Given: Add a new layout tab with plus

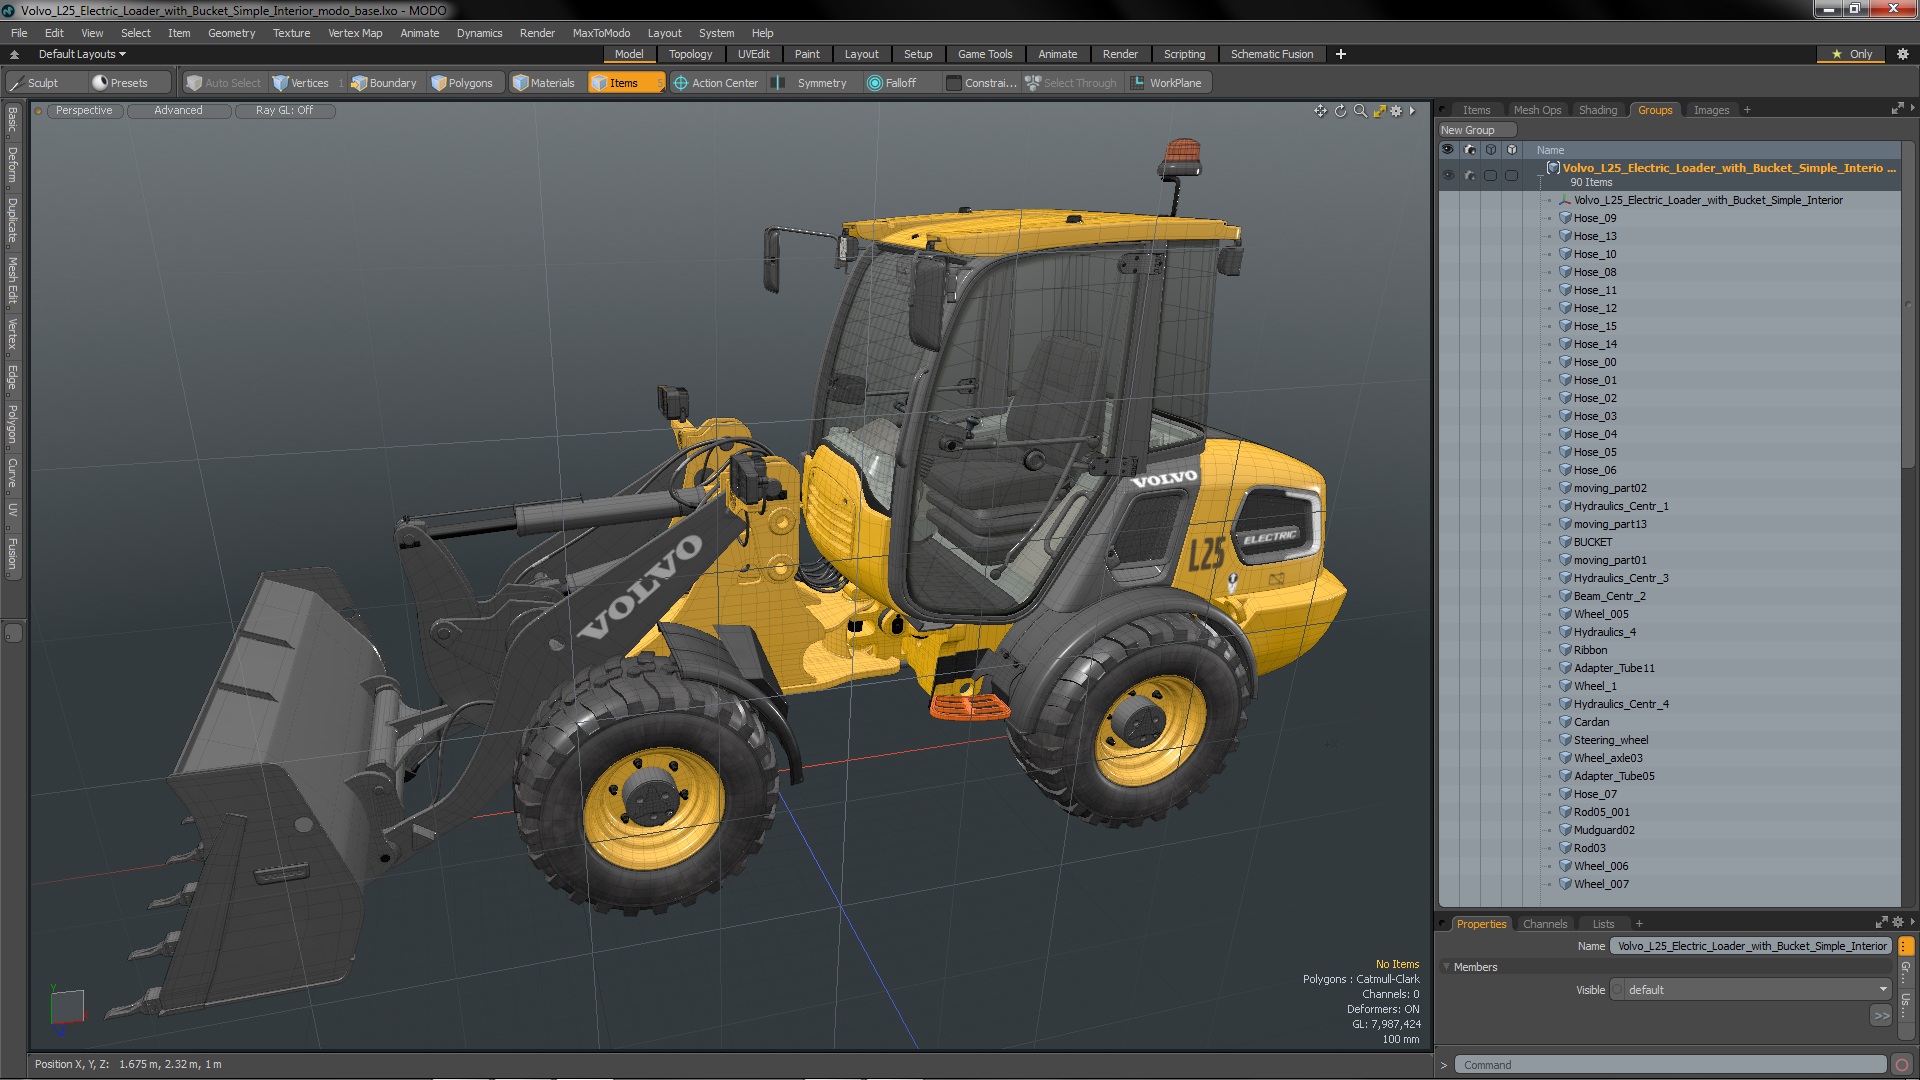Looking at the screenshot, I should (1341, 54).
